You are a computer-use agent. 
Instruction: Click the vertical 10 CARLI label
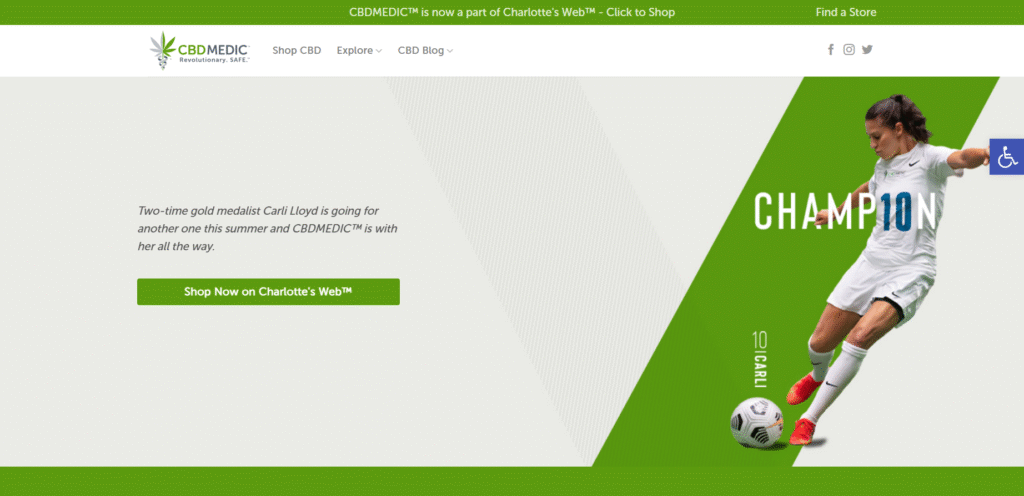pyautogui.click(x=759, y=359)
